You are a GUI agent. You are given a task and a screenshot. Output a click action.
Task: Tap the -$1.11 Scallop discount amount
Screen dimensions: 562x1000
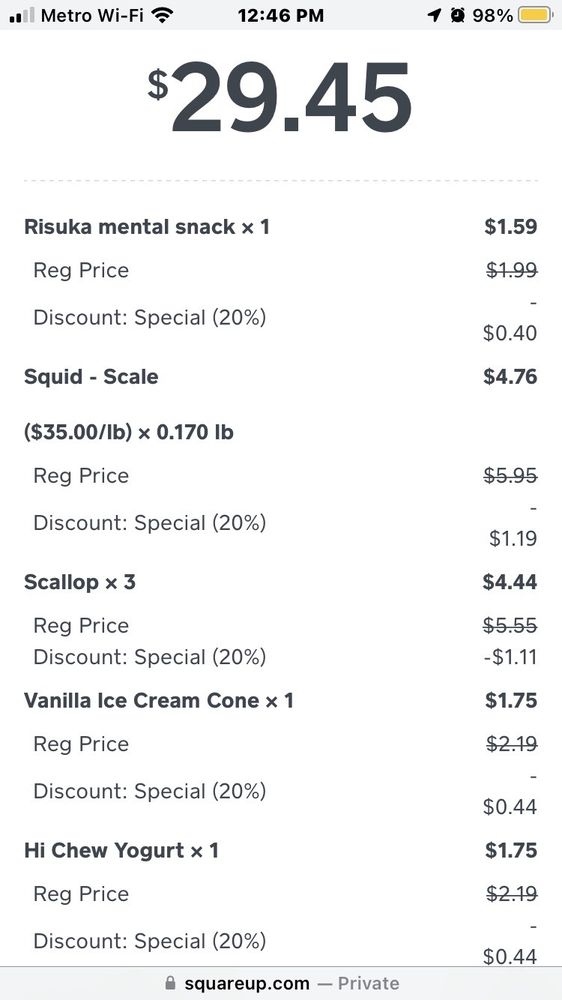point(510,657)
